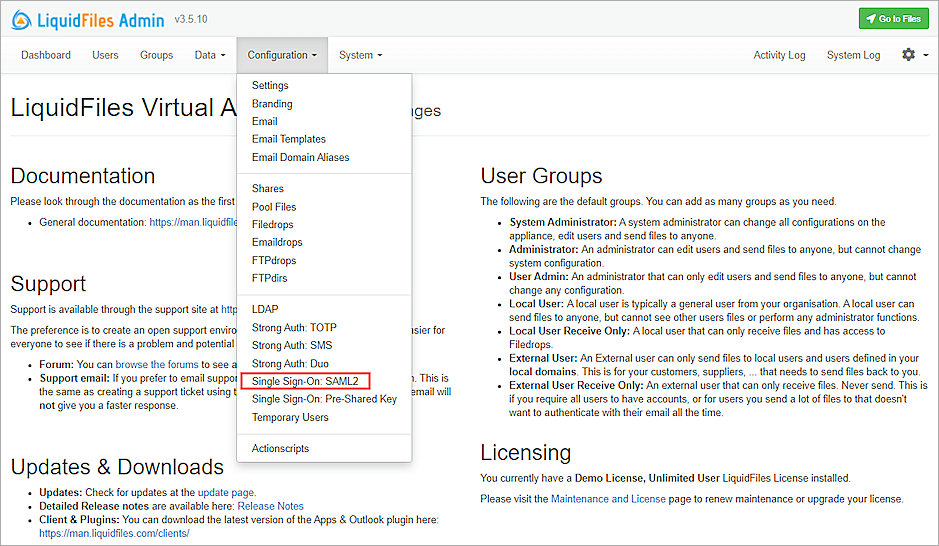Open the System Log link
The image size is (939, 546).
[x=853, y=55]
